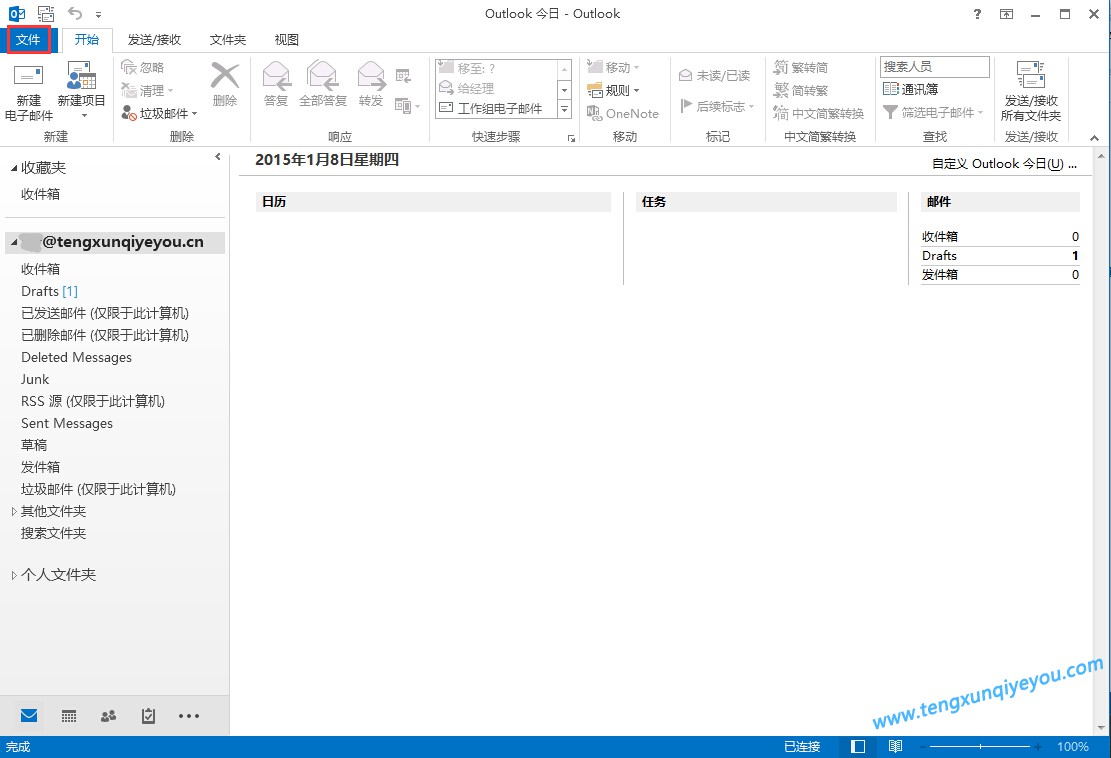The image size is (1111, 758).
Task: Open 自定义 Outlook 今日(U) link
Action: pos(1004,164)
